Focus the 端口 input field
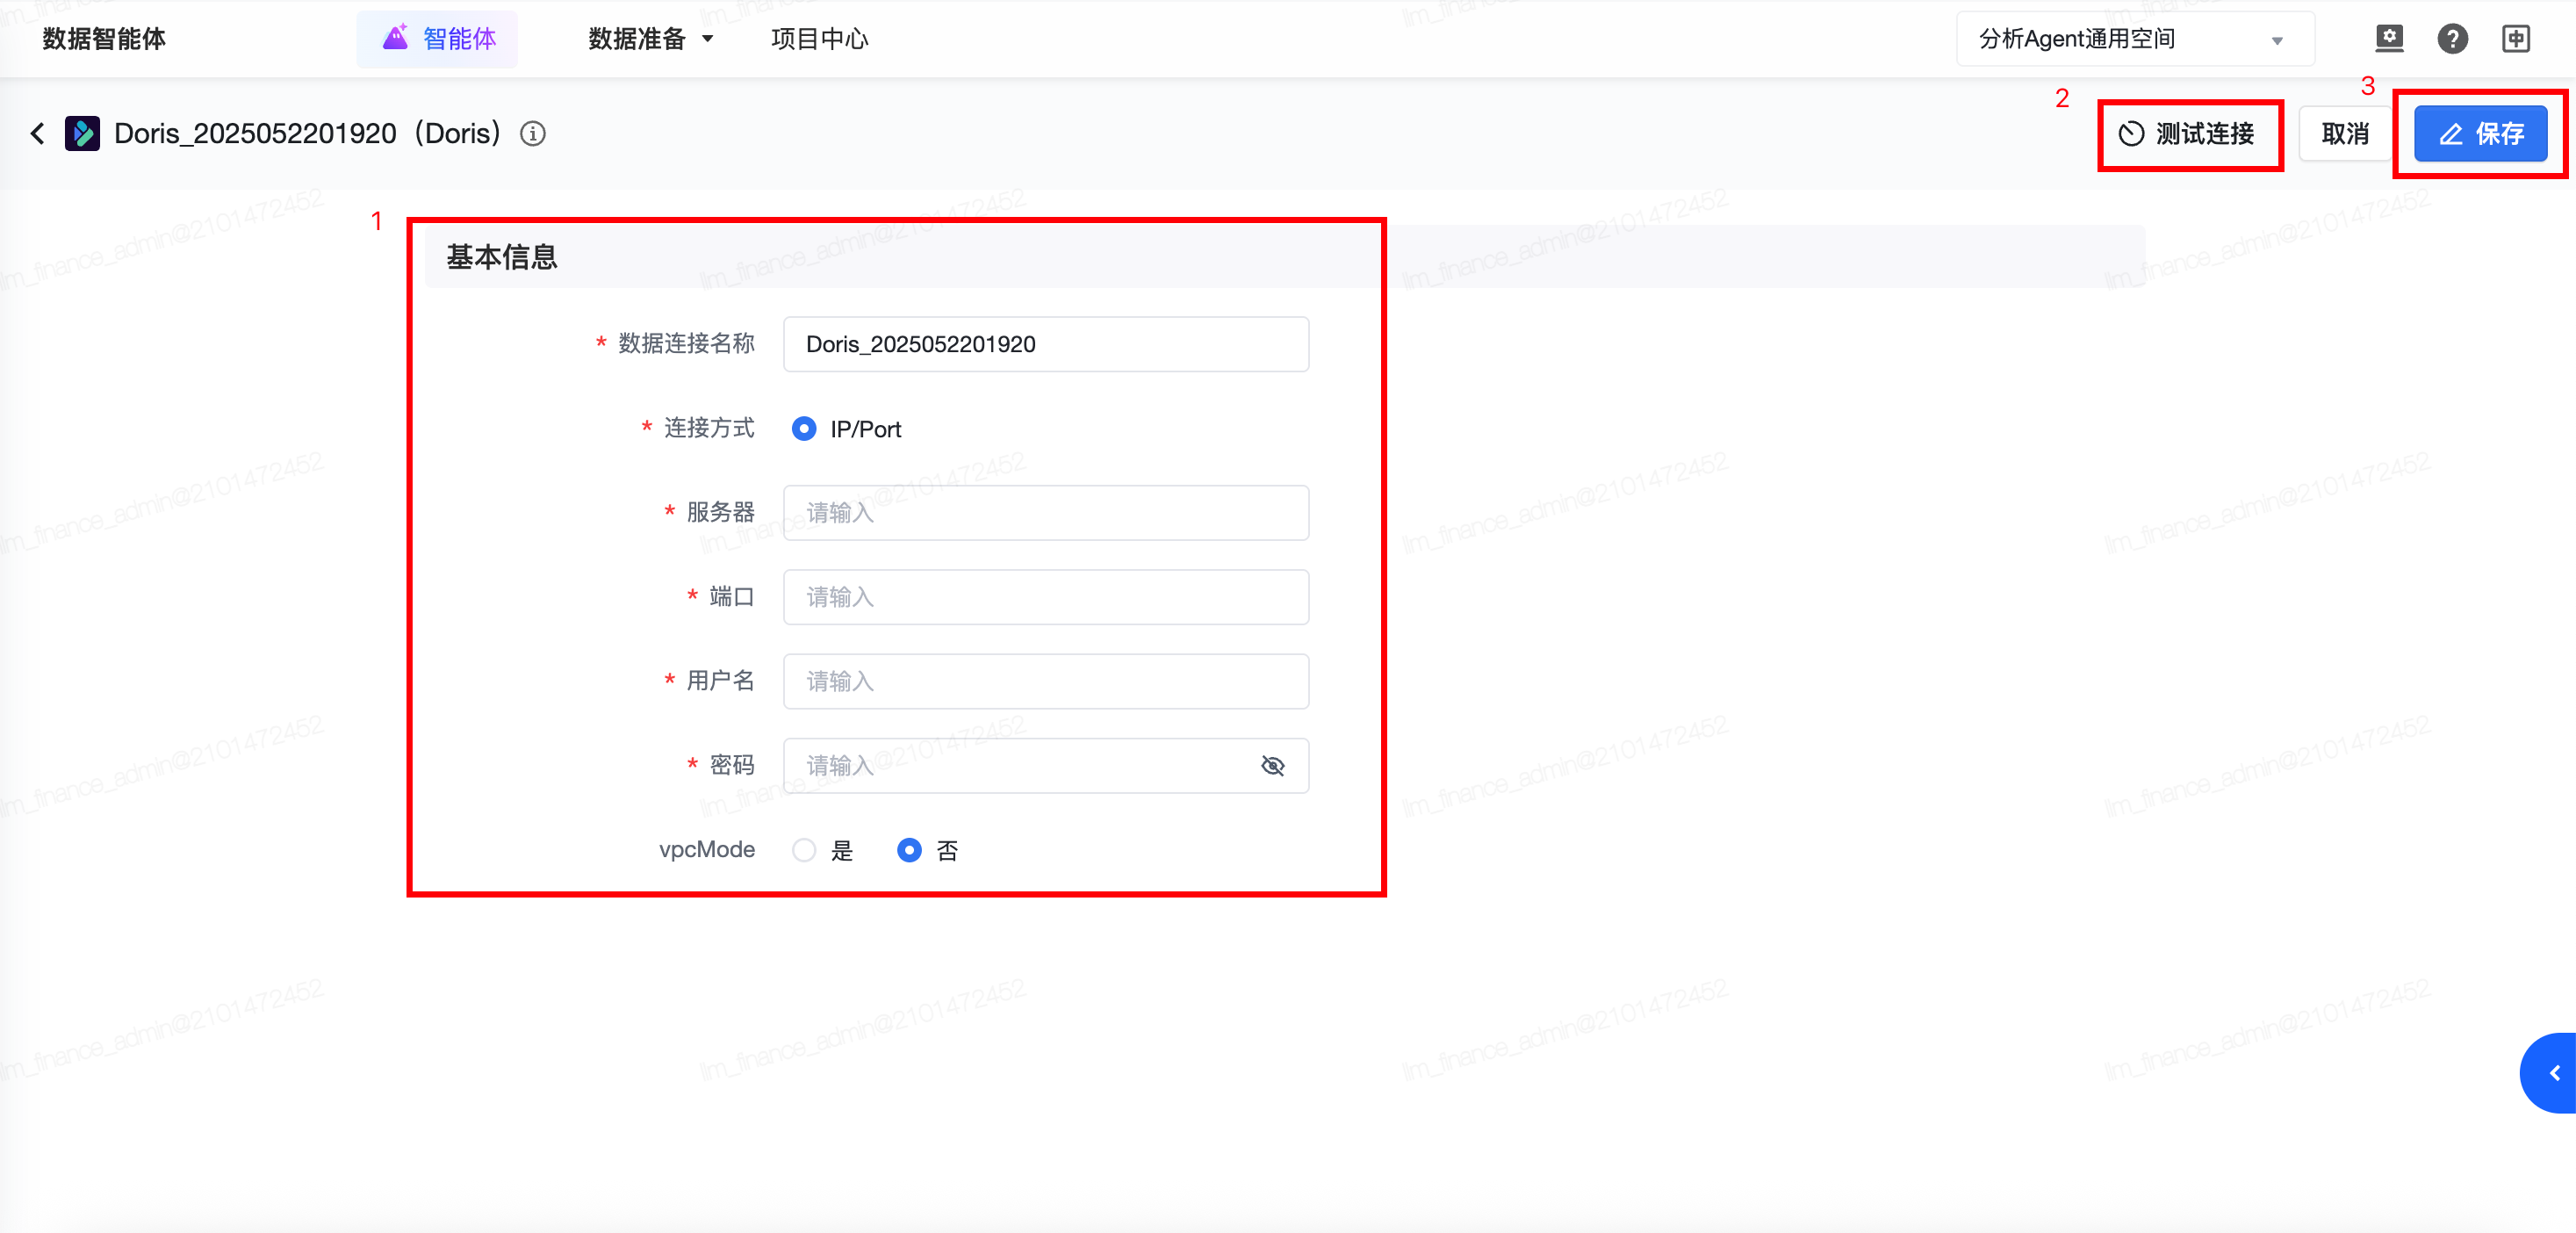Screen dimensions: 2576x1233 point(1046,597)
